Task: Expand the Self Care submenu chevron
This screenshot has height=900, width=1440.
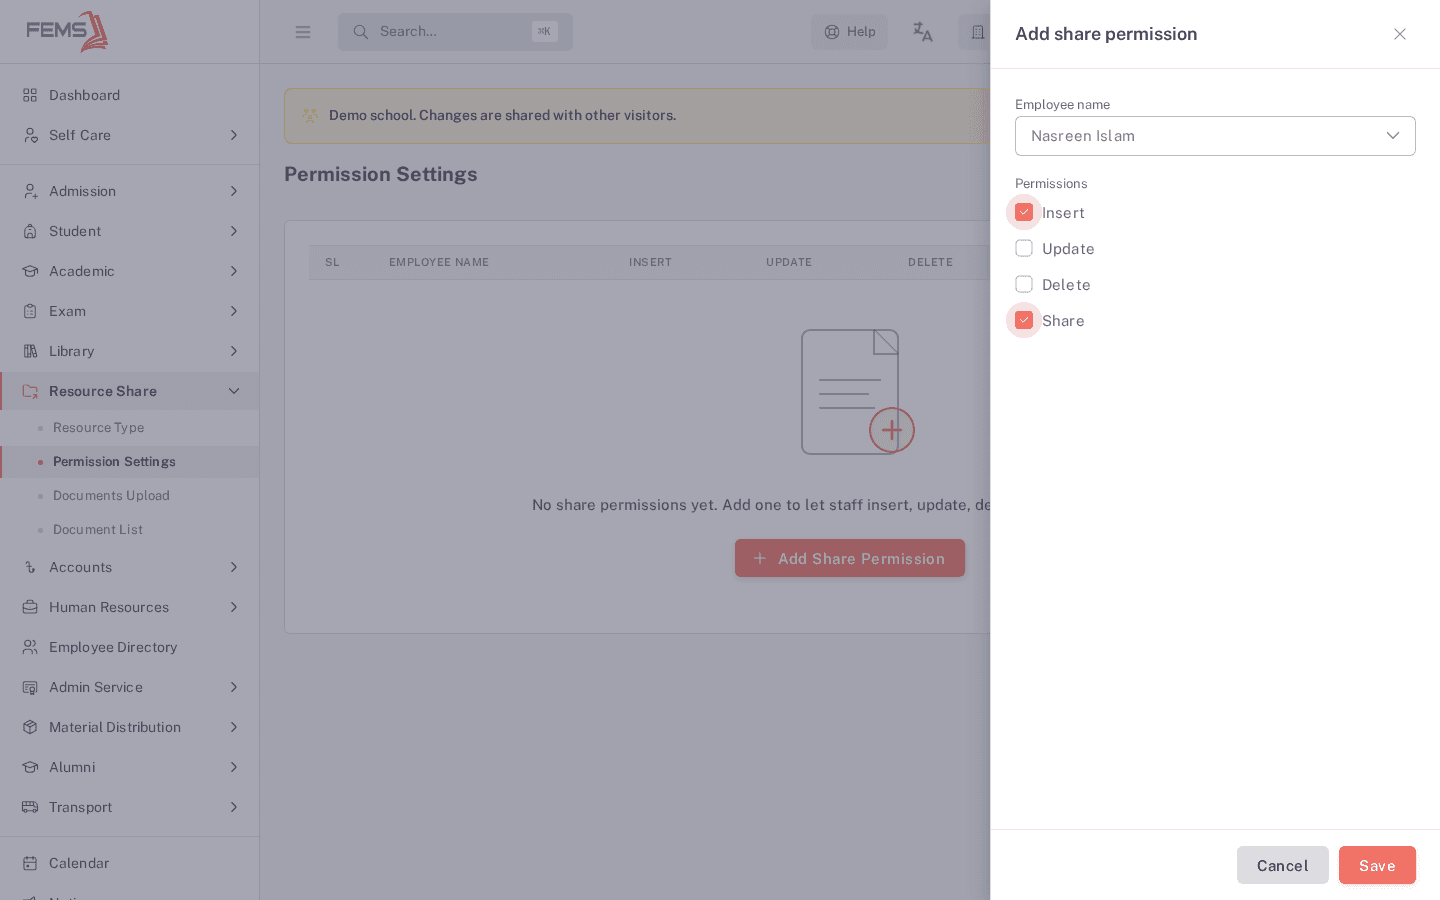Action: pyautogui.click(x=234, y=135)
